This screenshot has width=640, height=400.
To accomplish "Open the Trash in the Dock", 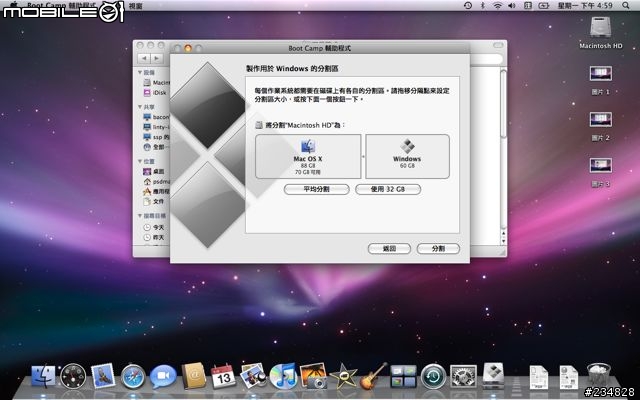I will point(599,376).
